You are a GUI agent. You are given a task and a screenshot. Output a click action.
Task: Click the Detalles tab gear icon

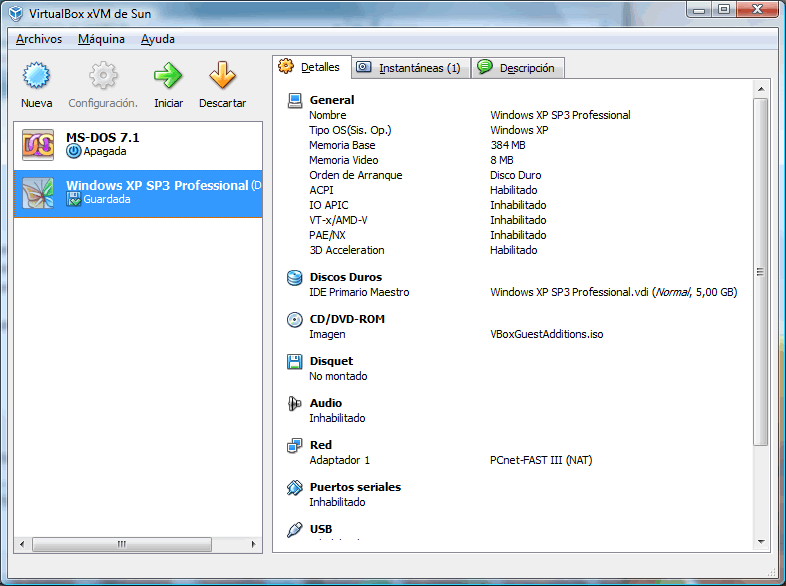pyautogui.click(x=286, y=66)
